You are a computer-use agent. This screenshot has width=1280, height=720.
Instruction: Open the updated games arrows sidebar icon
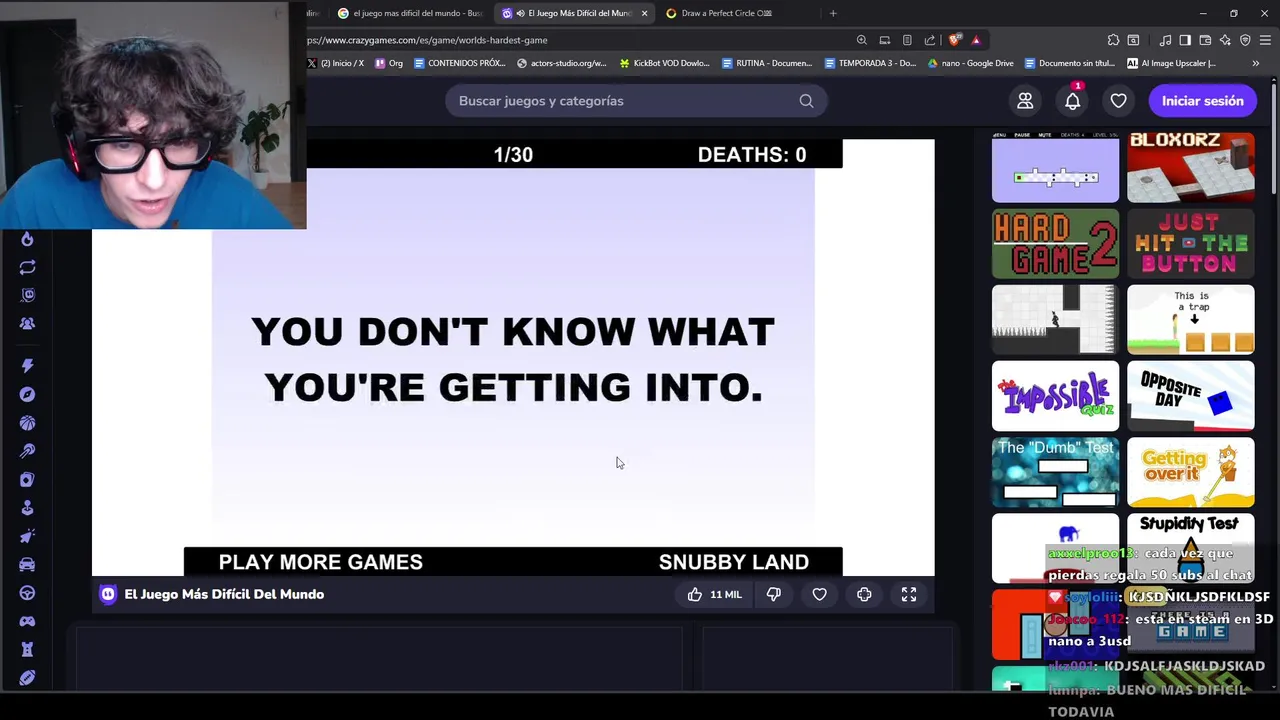pos(27,267)
